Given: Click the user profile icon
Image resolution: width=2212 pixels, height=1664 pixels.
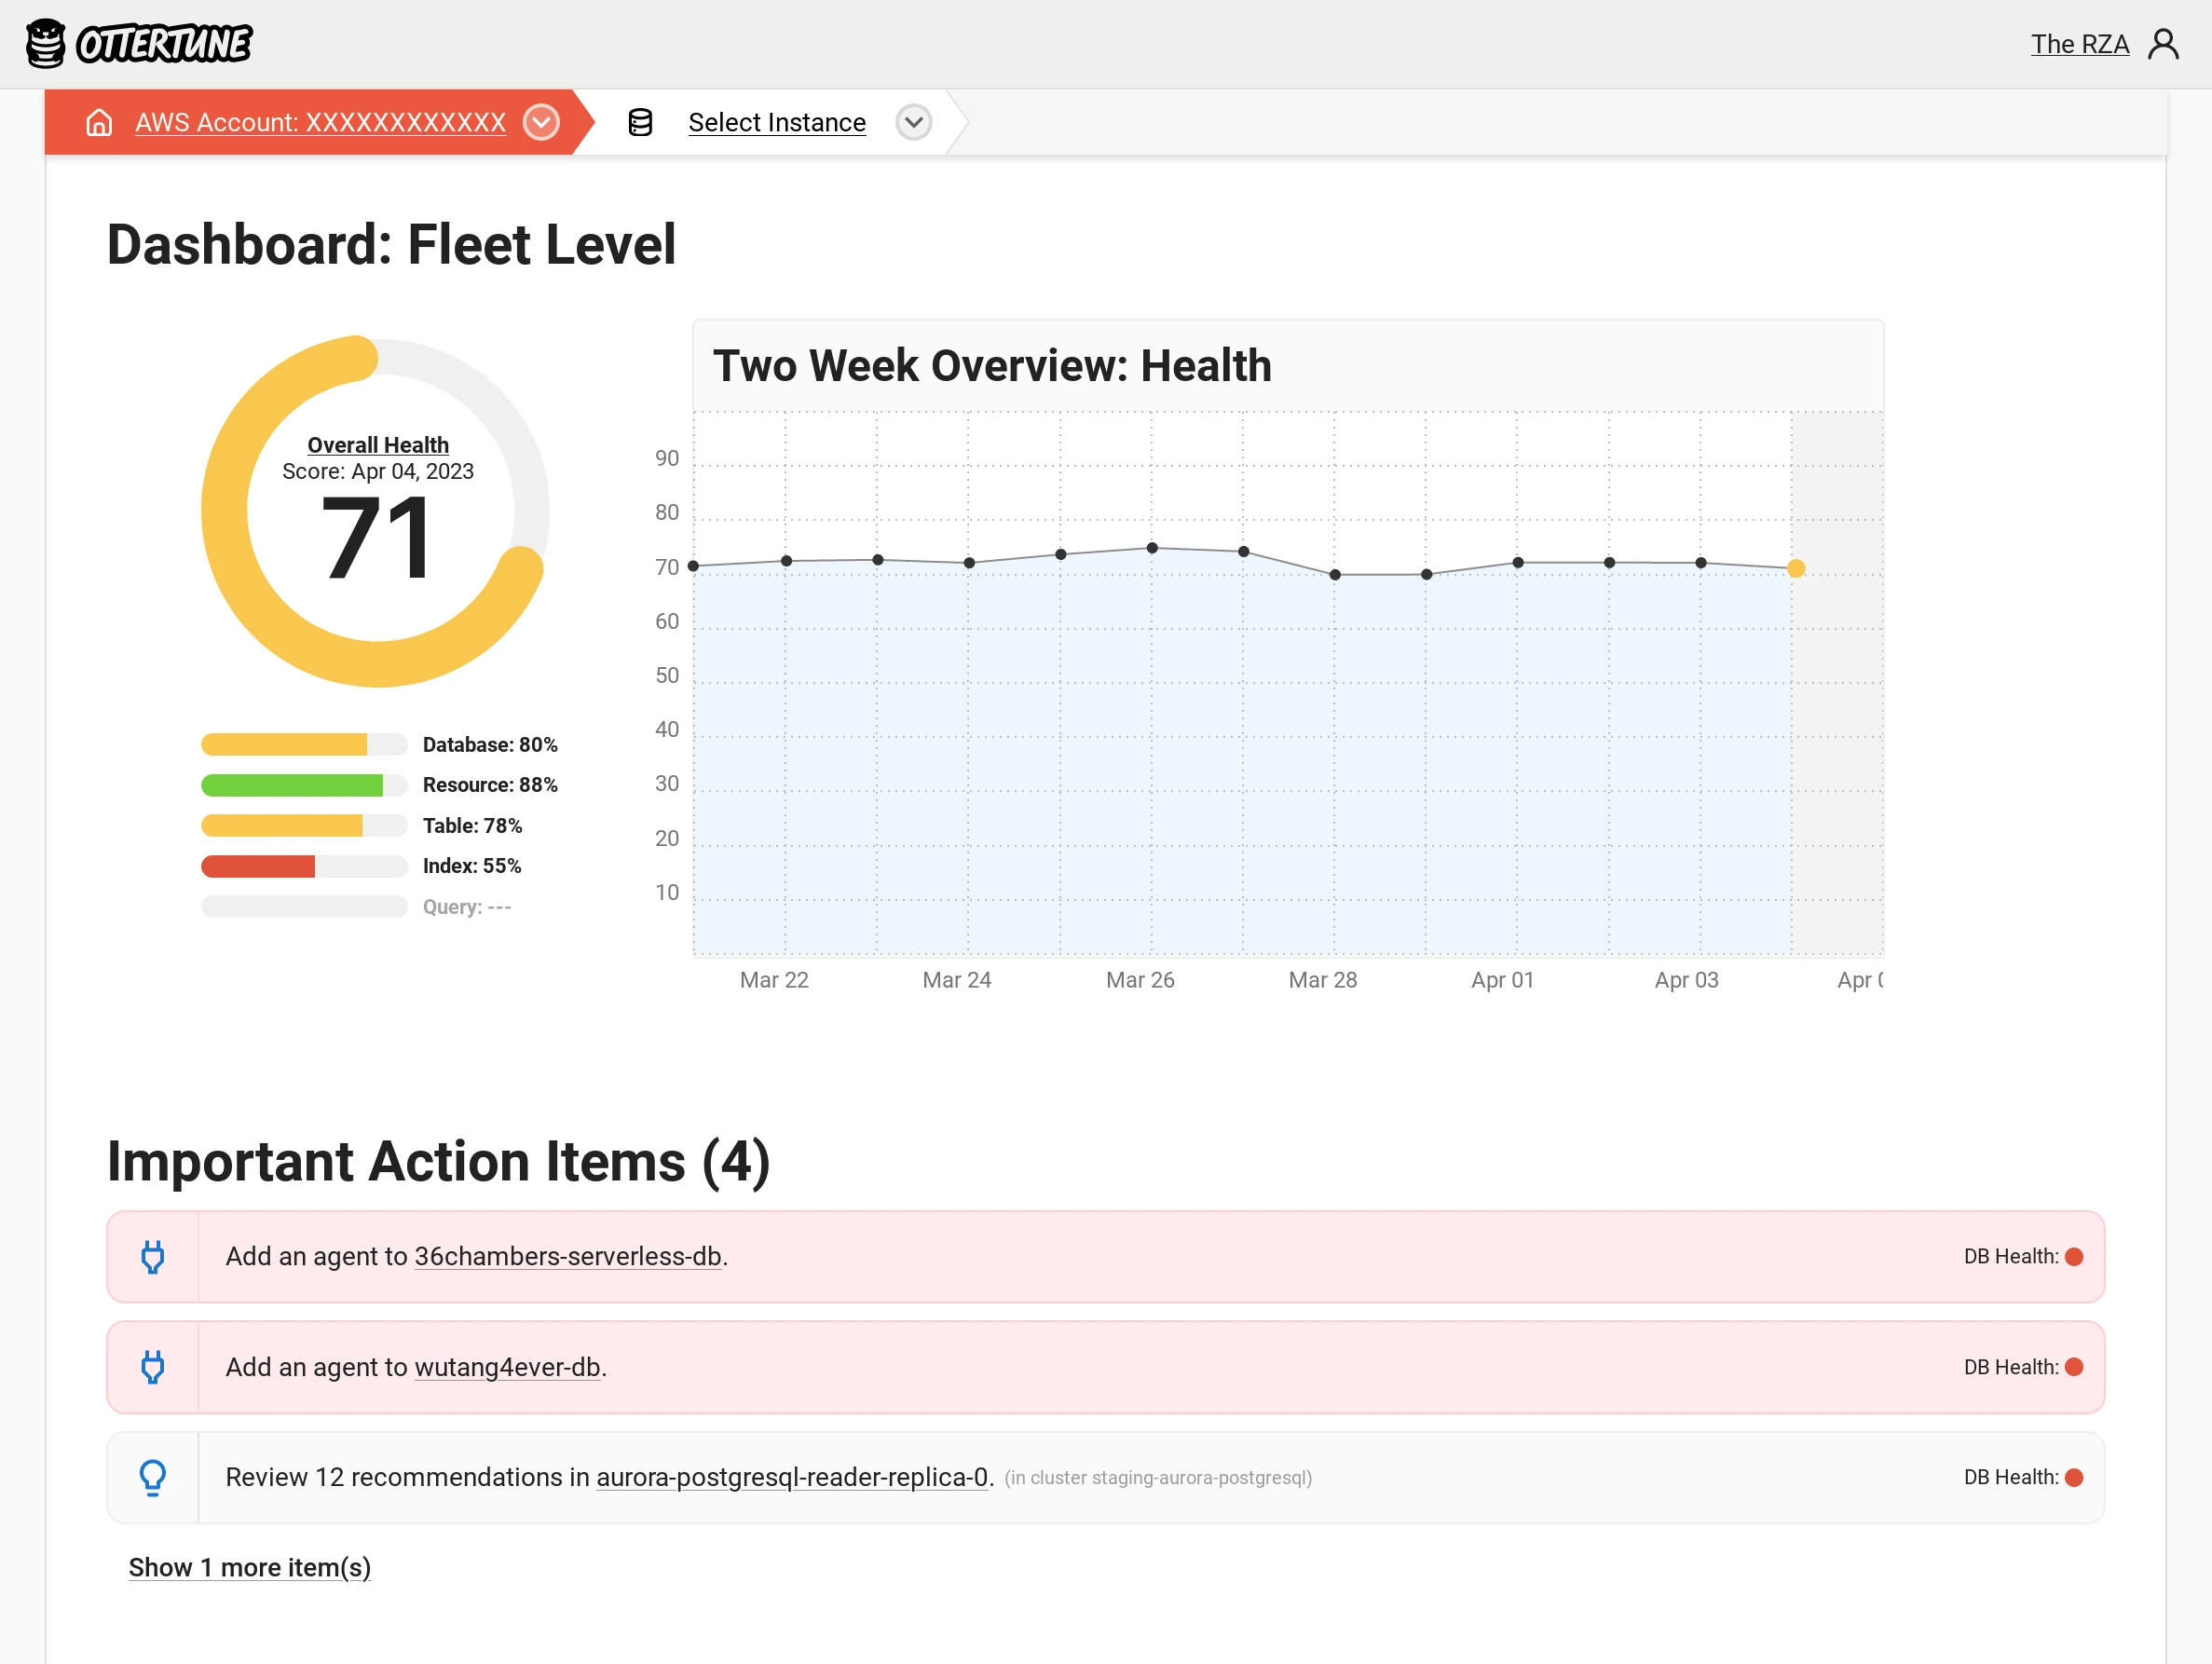Looking at the screenshot, I should (x=2163, y=44).
